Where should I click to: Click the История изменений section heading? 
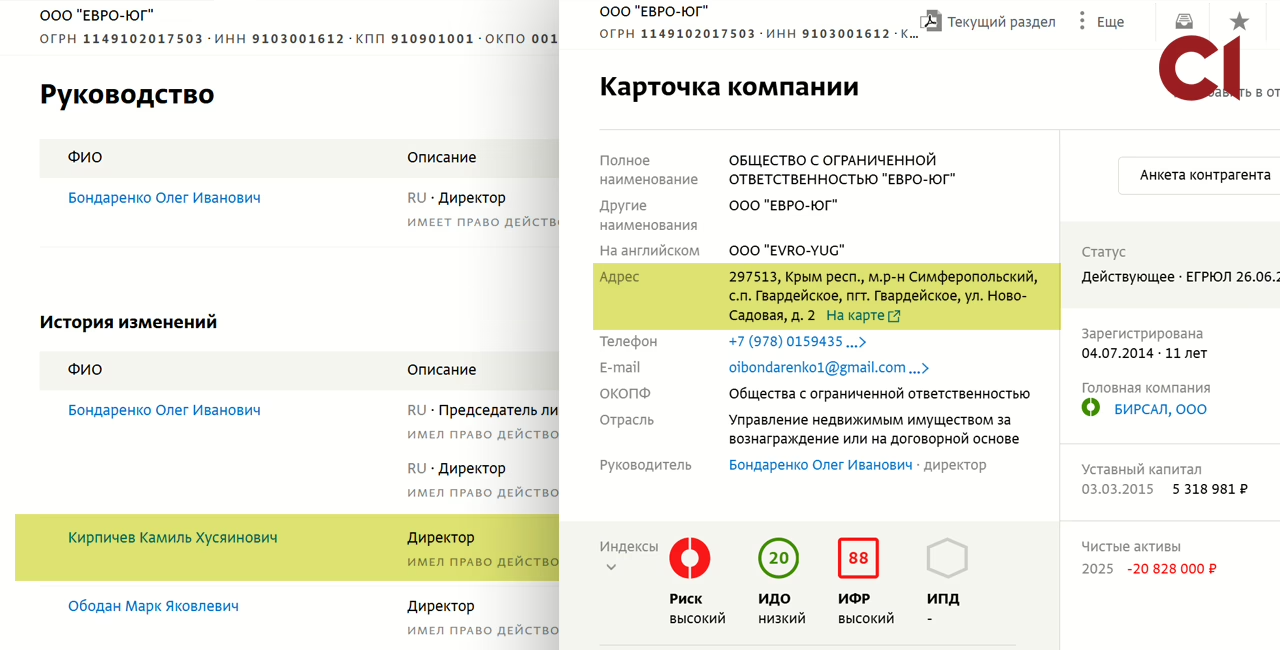pyautogui.click(x=128, y=322)
